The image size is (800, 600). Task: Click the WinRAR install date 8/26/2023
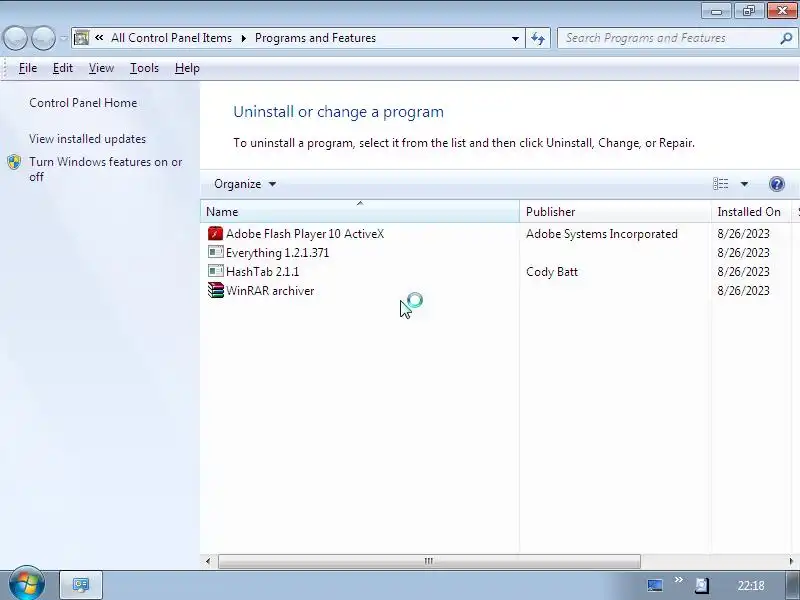click(743, 291)
